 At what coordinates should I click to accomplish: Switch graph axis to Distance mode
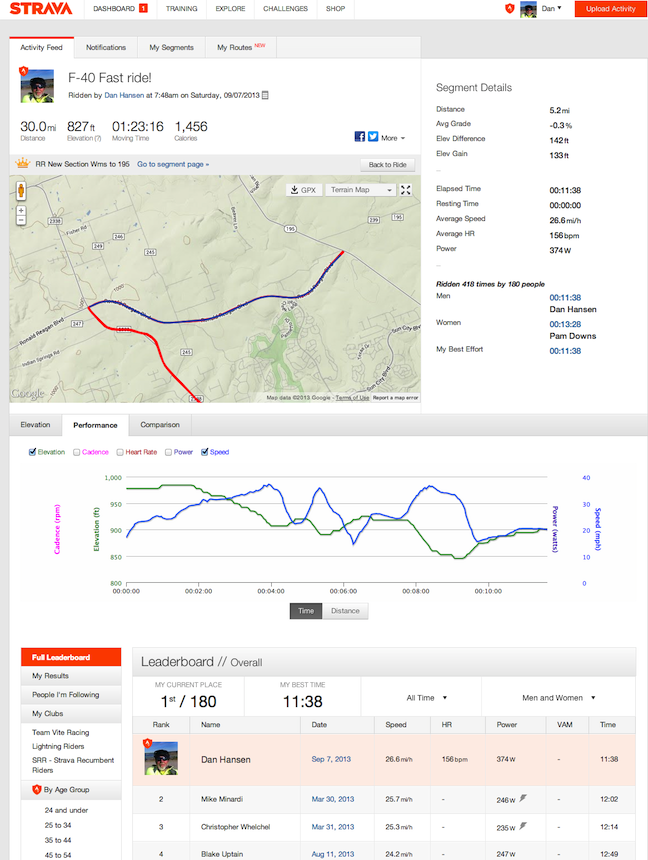[344, 610]
